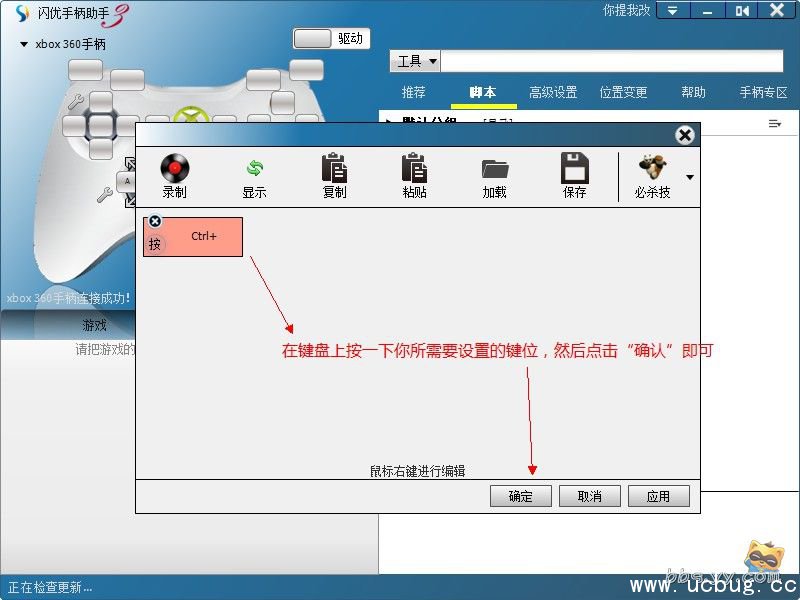Confirm with the 确定 button
The image size is (800, 600).
point(520,496)
